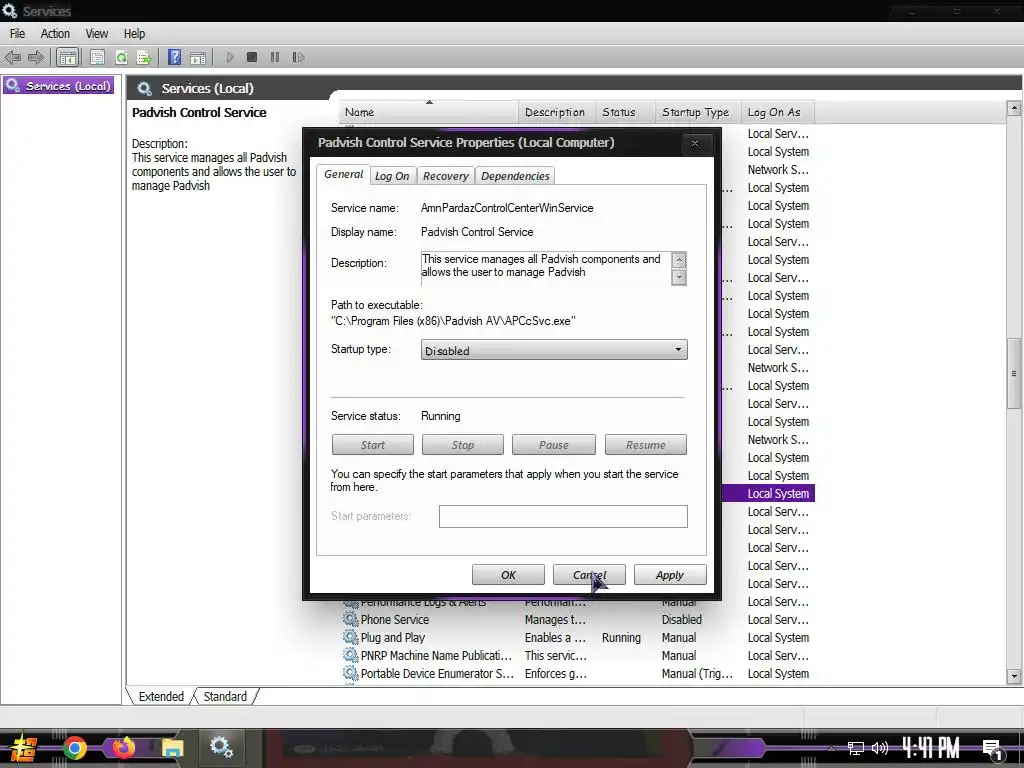The height and width of the screenshot is (768, 1024).
Task: Click the Back arrow in Services toolbar
Action: [x=12, y=57]
